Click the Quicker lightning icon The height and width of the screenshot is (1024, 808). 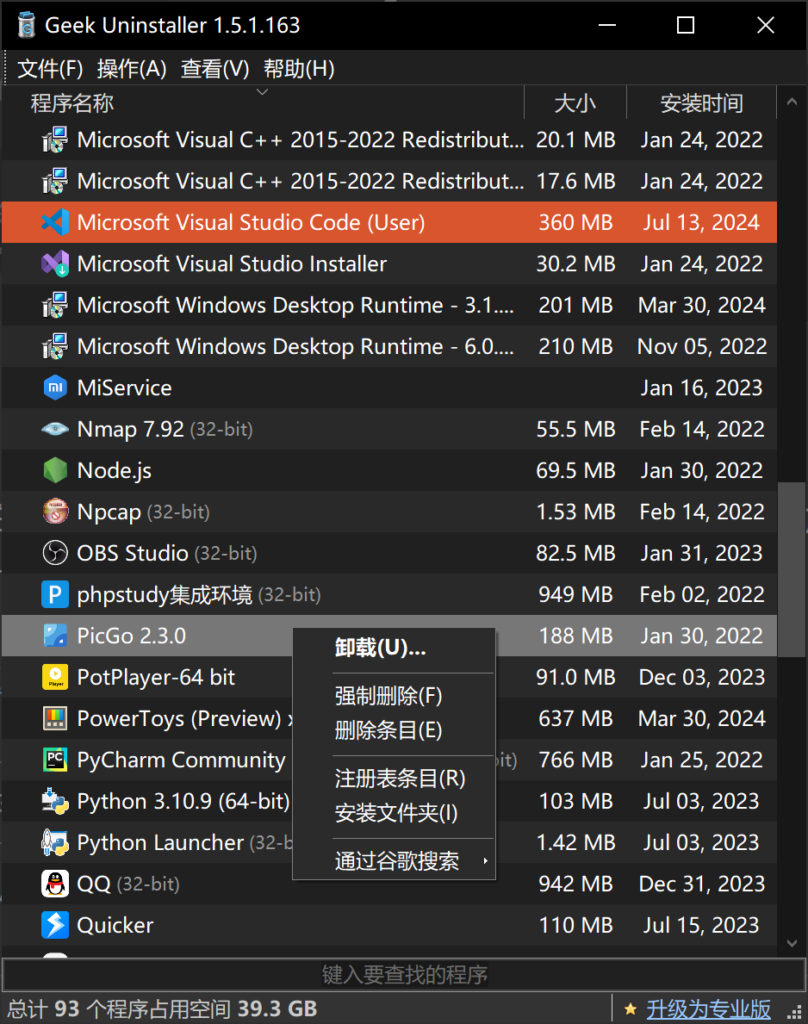click(55, 925)
